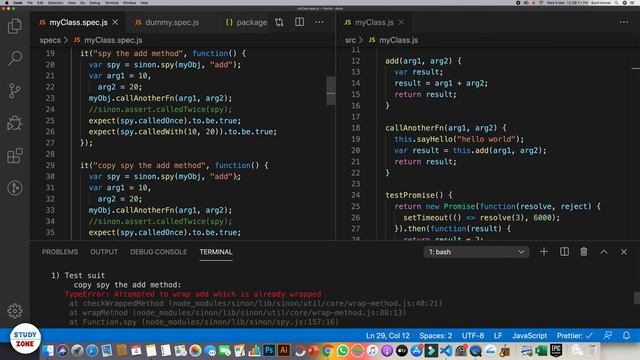Open the Extensions view

pyautogui.click(x=15, y=156)
